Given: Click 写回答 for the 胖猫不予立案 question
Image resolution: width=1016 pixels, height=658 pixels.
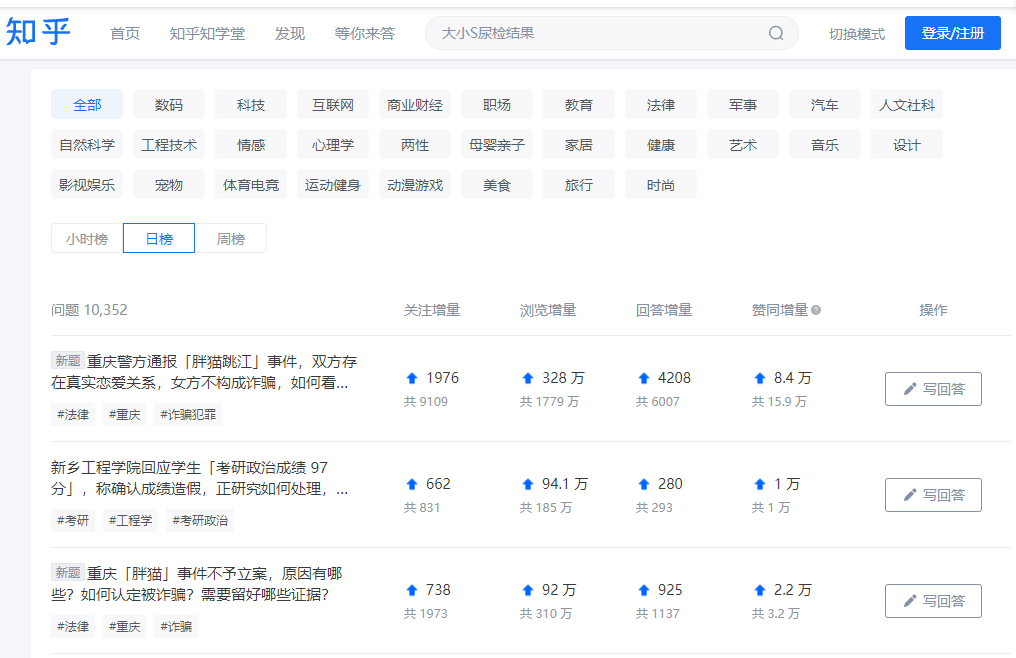Looking at the screenshot, I should [933, 601].
